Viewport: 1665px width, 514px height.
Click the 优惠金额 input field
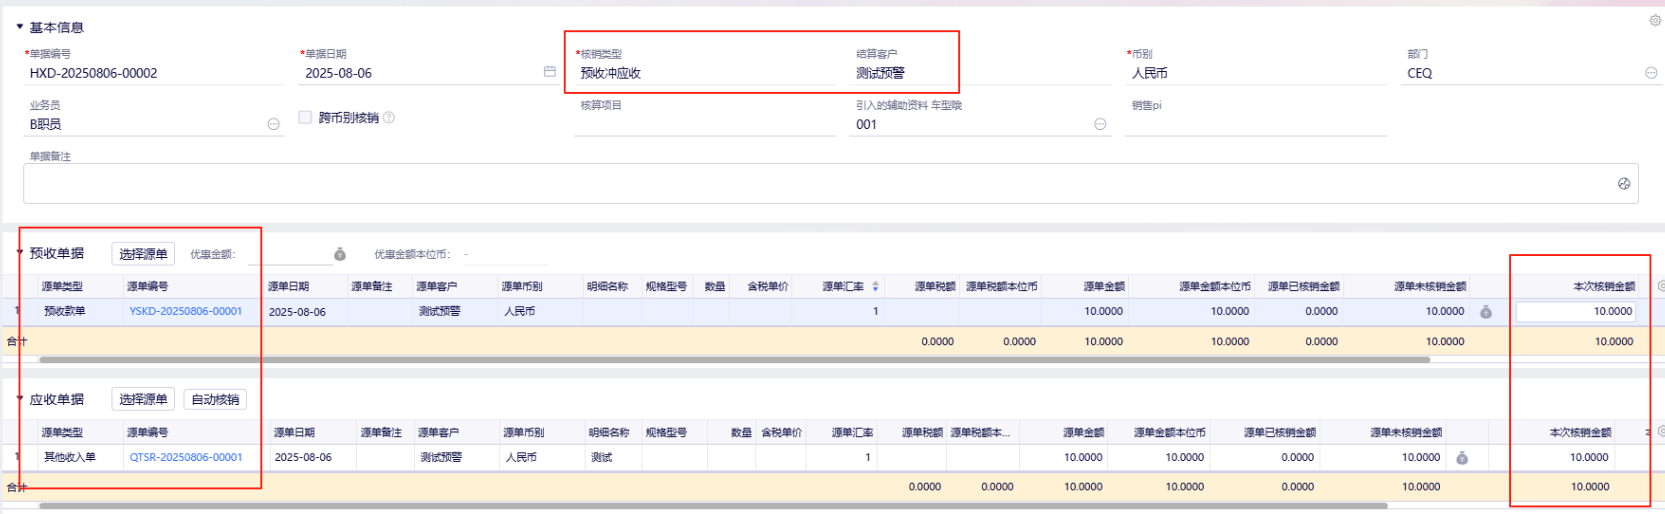pyautogui.click(x=288, y=254)
